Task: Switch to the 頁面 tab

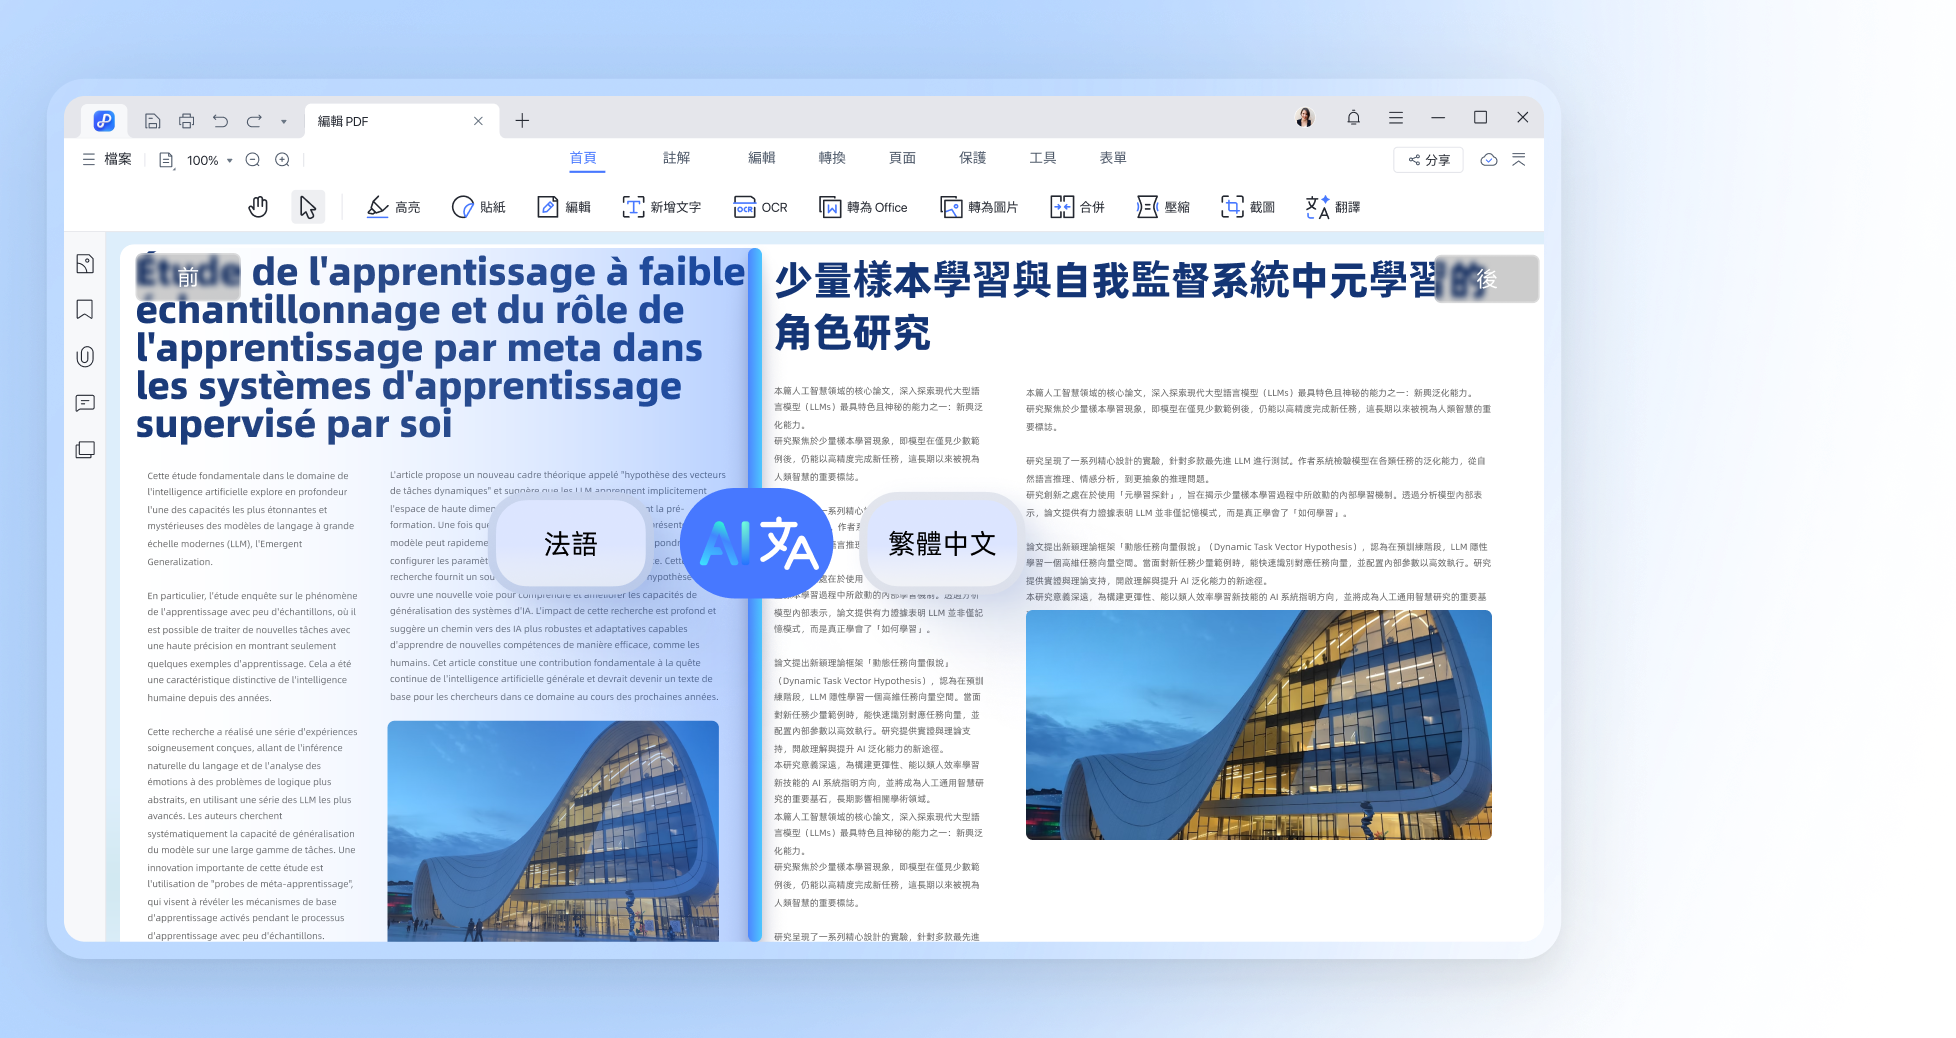Action: point(902,158)
